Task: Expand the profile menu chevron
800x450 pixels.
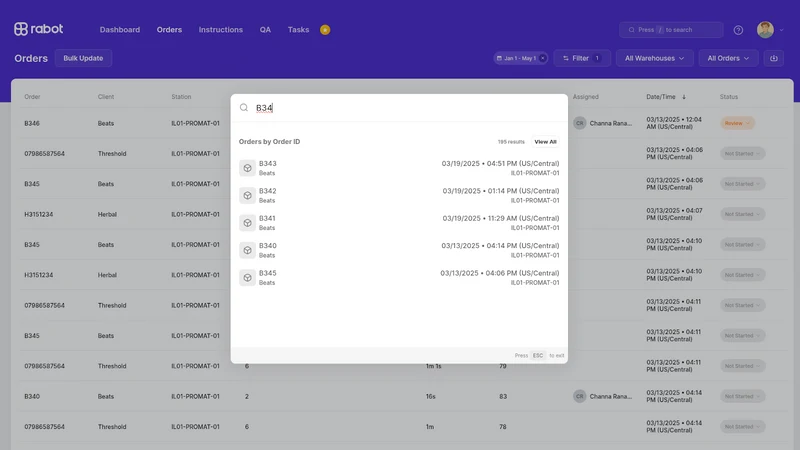Action: click(x=782, y=30)
